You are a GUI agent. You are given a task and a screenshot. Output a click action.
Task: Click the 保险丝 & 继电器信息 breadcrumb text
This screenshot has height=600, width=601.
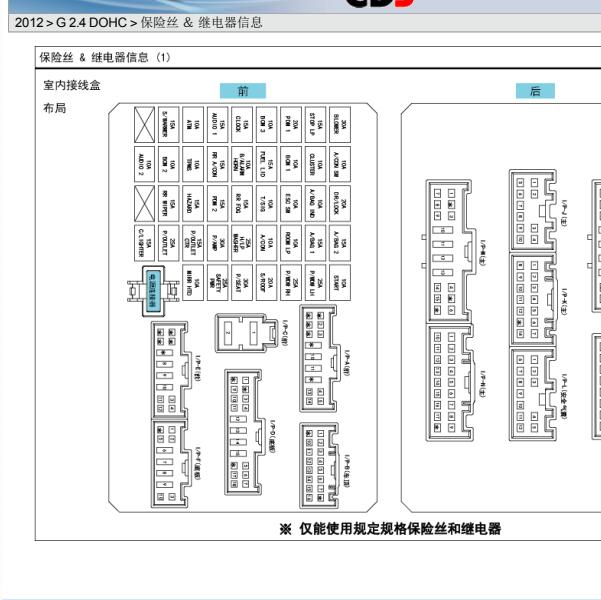201,23
